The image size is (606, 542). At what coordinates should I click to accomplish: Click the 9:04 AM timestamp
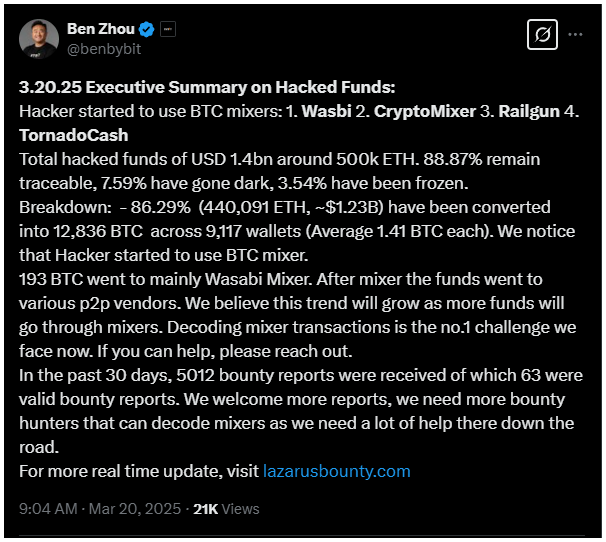click(x=48, y=508)
